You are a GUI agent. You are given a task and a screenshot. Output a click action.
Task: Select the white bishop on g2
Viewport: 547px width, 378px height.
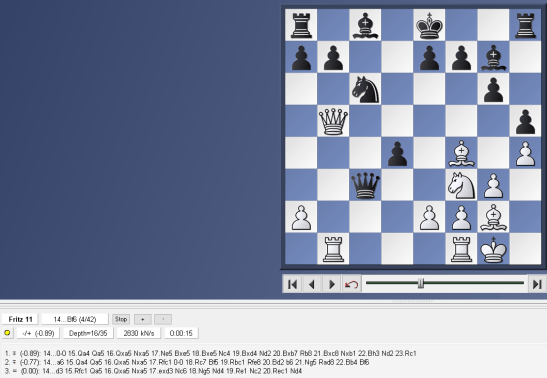(x=493, y=217)
